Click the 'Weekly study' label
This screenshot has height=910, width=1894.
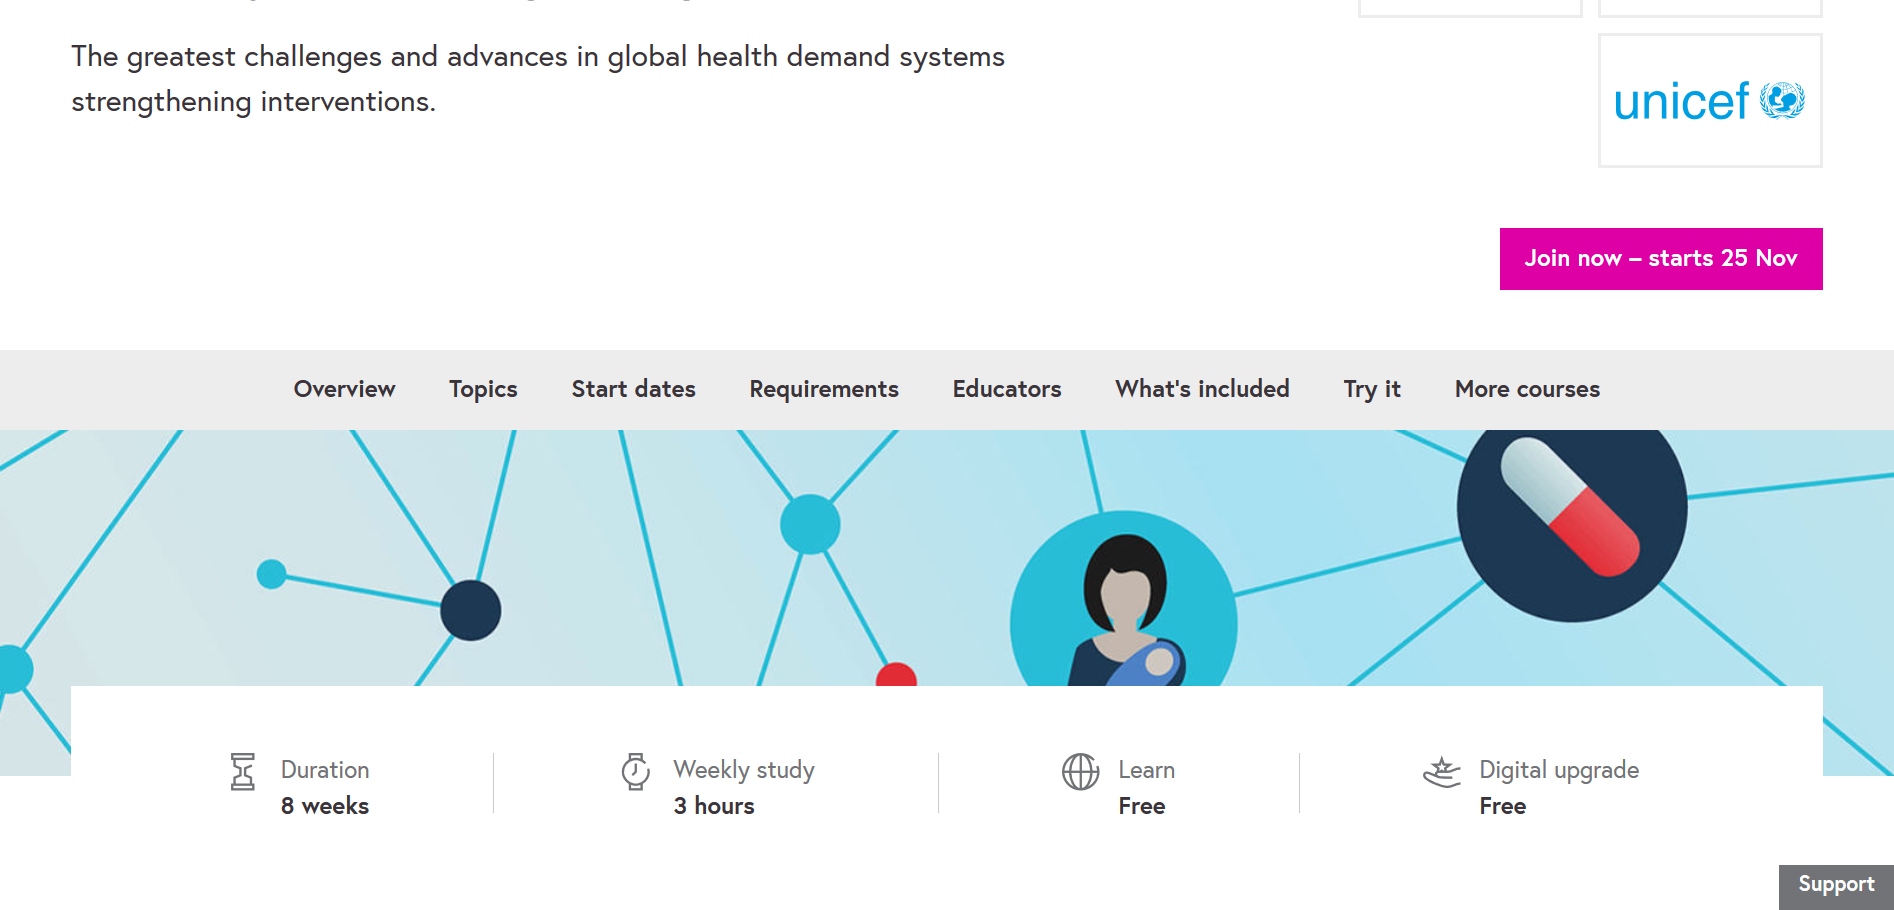pos(744,770)
